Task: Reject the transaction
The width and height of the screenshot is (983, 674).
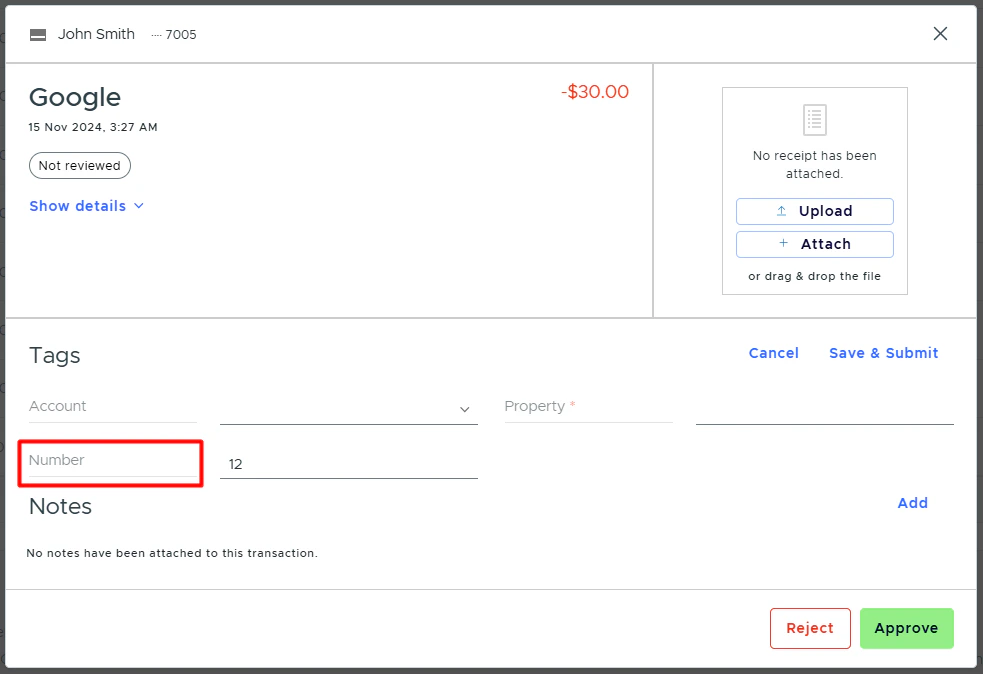Action: tap(810, 628)
